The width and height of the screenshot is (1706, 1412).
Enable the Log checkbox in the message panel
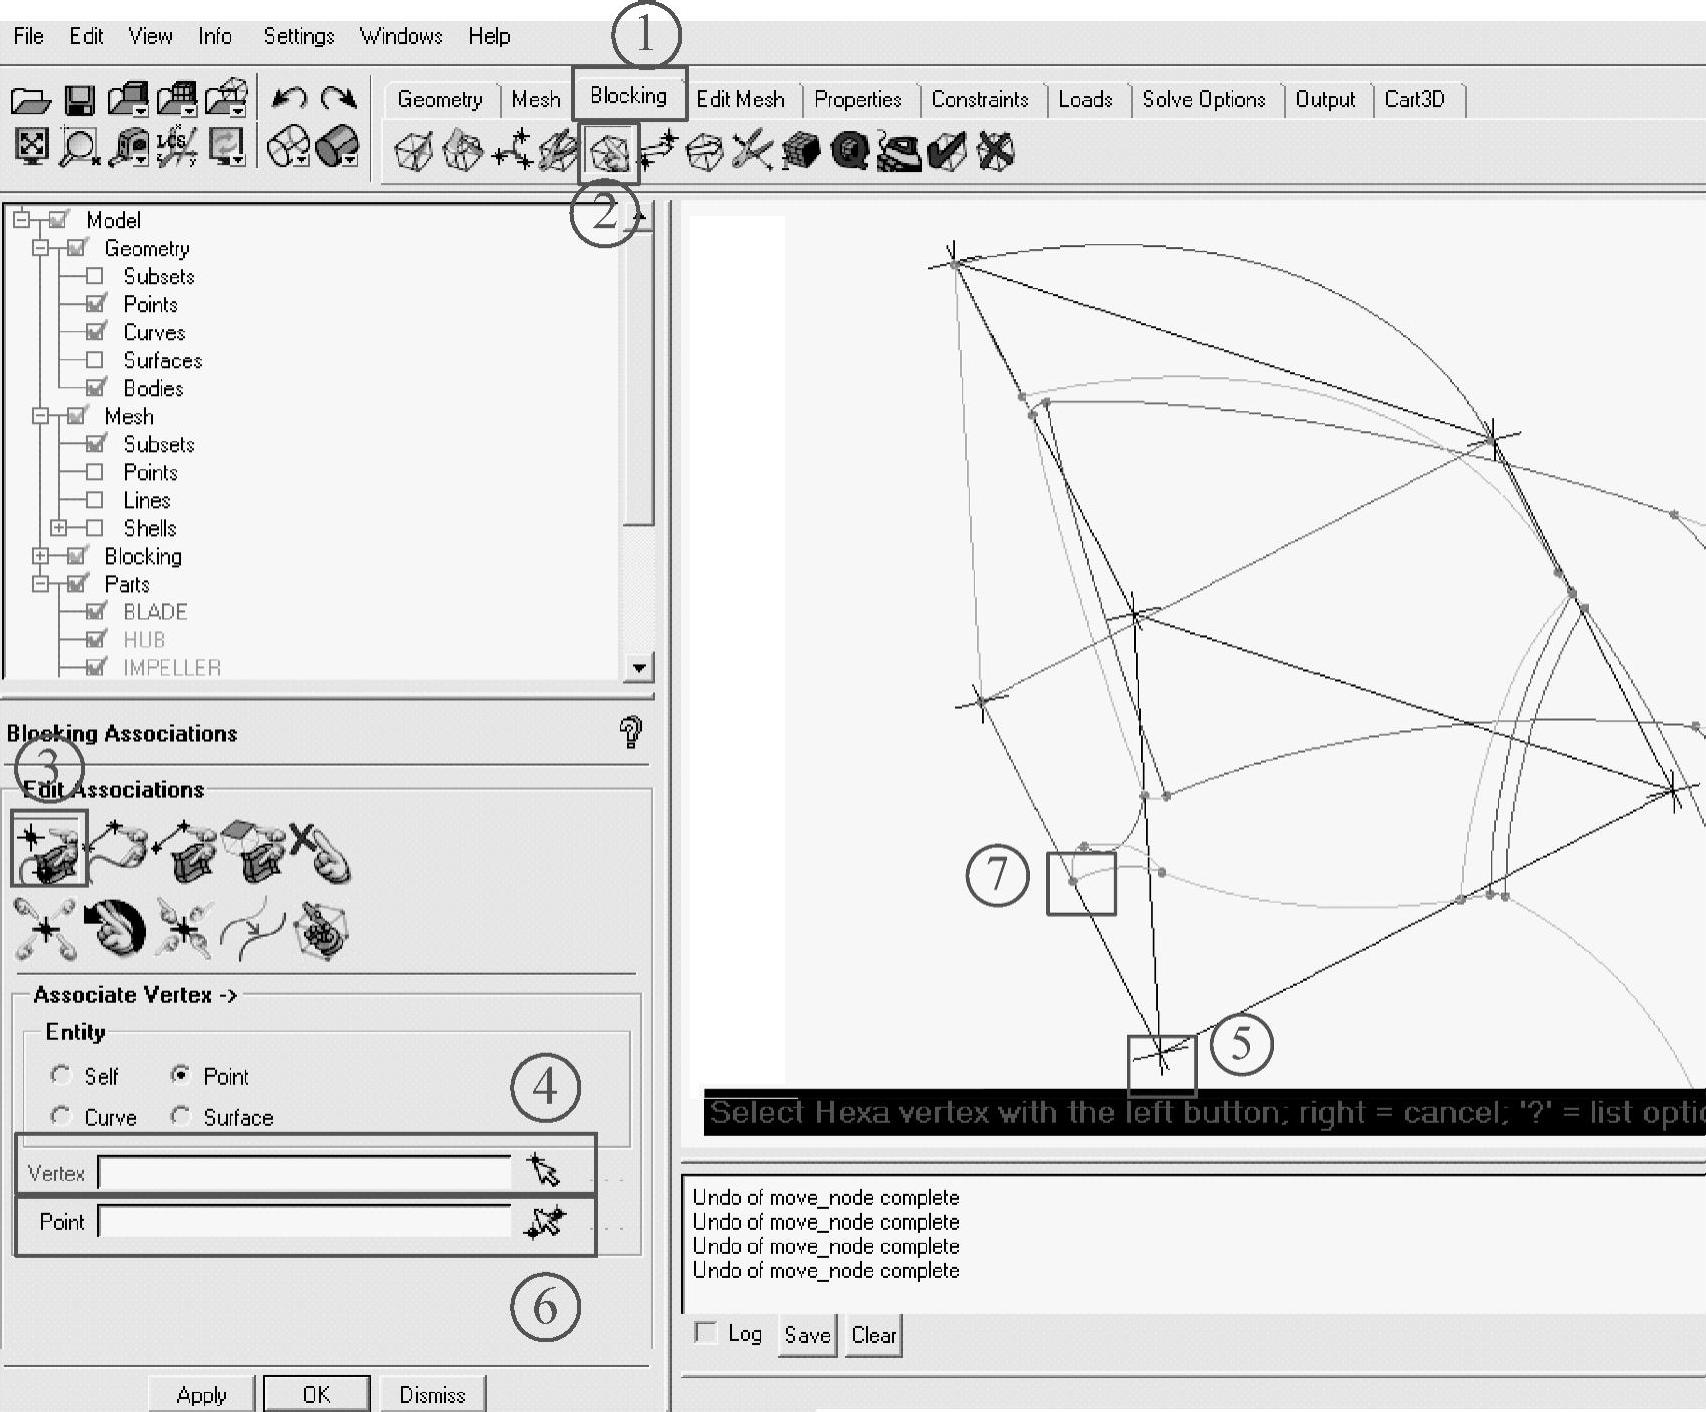pos(705,1332)
